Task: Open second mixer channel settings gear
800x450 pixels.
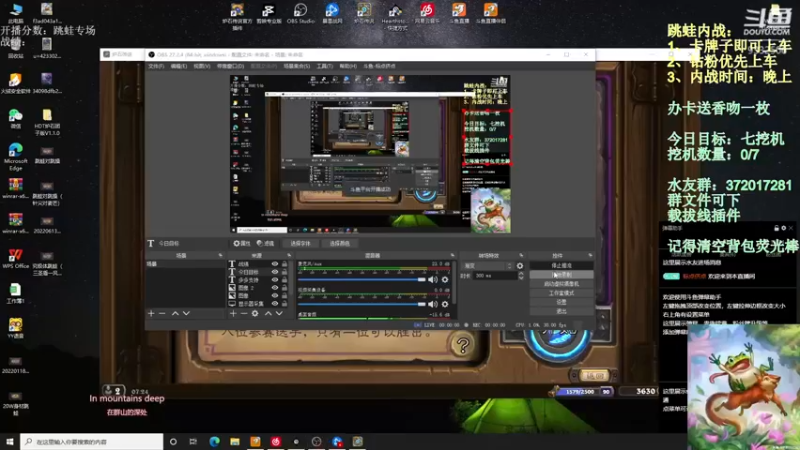Action: 445,304
